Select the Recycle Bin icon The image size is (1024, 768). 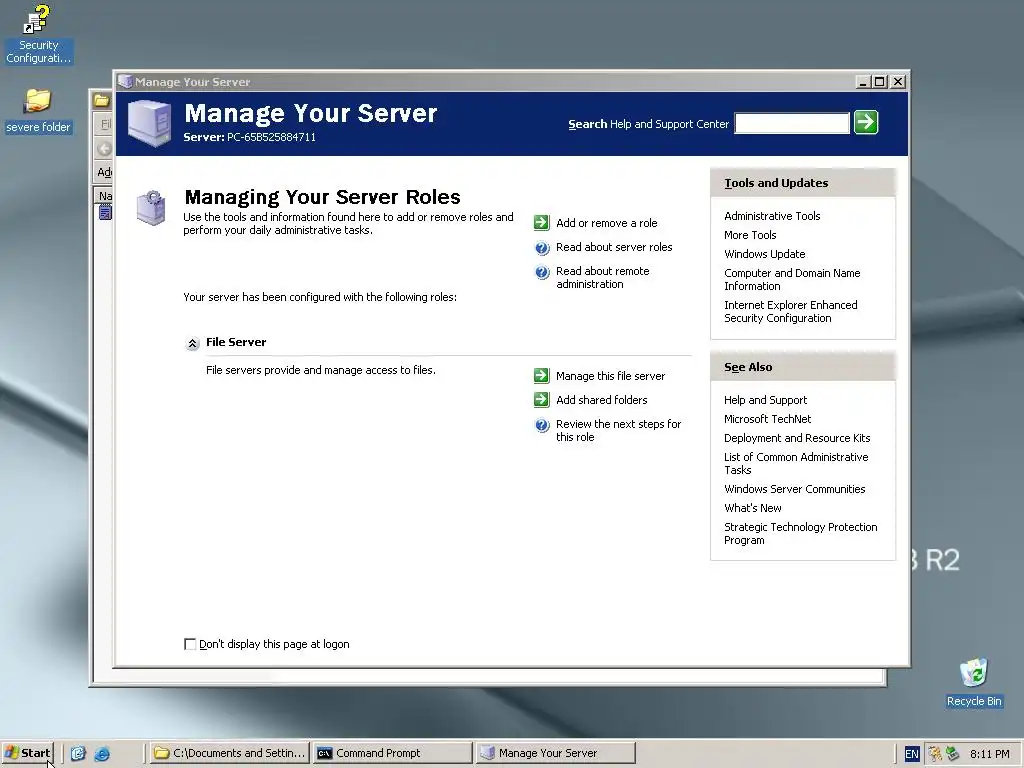[974, 682]
